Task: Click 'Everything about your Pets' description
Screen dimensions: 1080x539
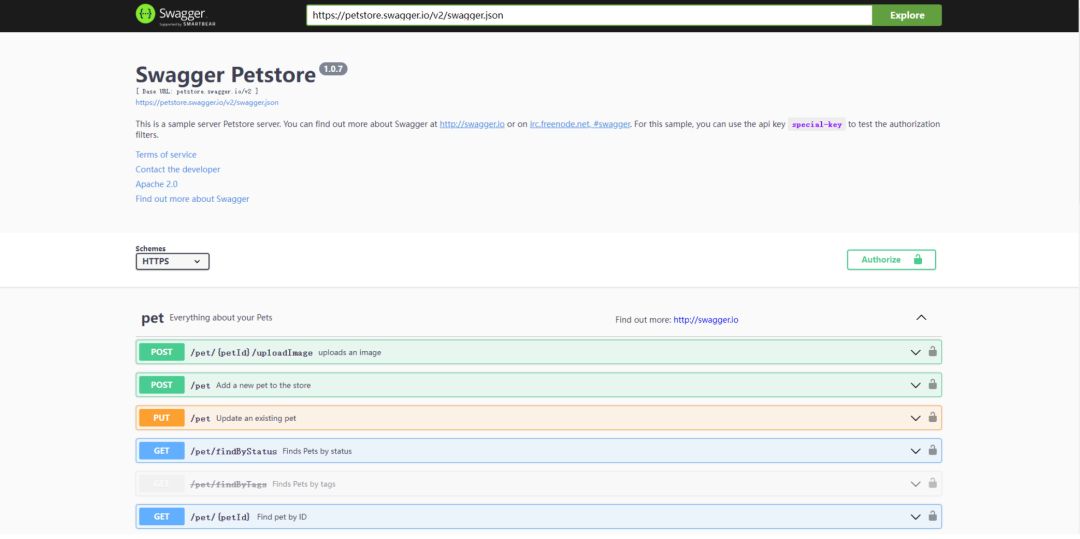Action: coord(221,318)
